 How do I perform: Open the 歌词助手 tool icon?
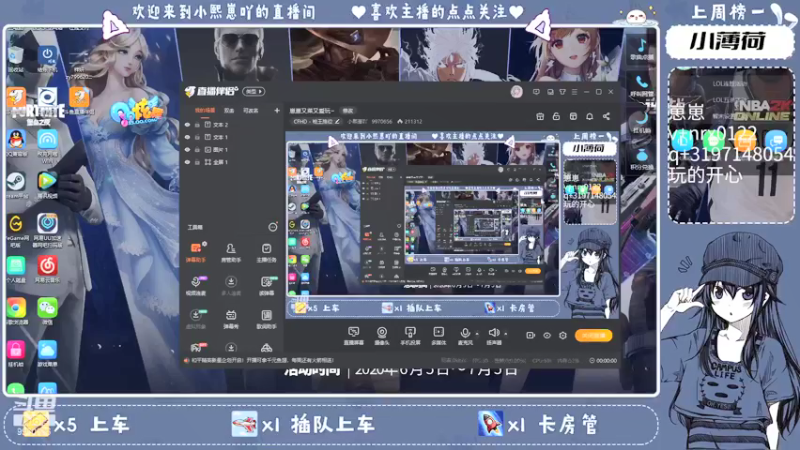[266, 315]
